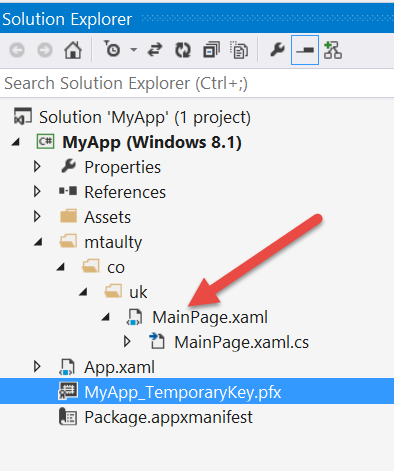This screenshot has width=394, height=471.
Task: Click the Solution Explorer title bar
Action: coord(197,19)
